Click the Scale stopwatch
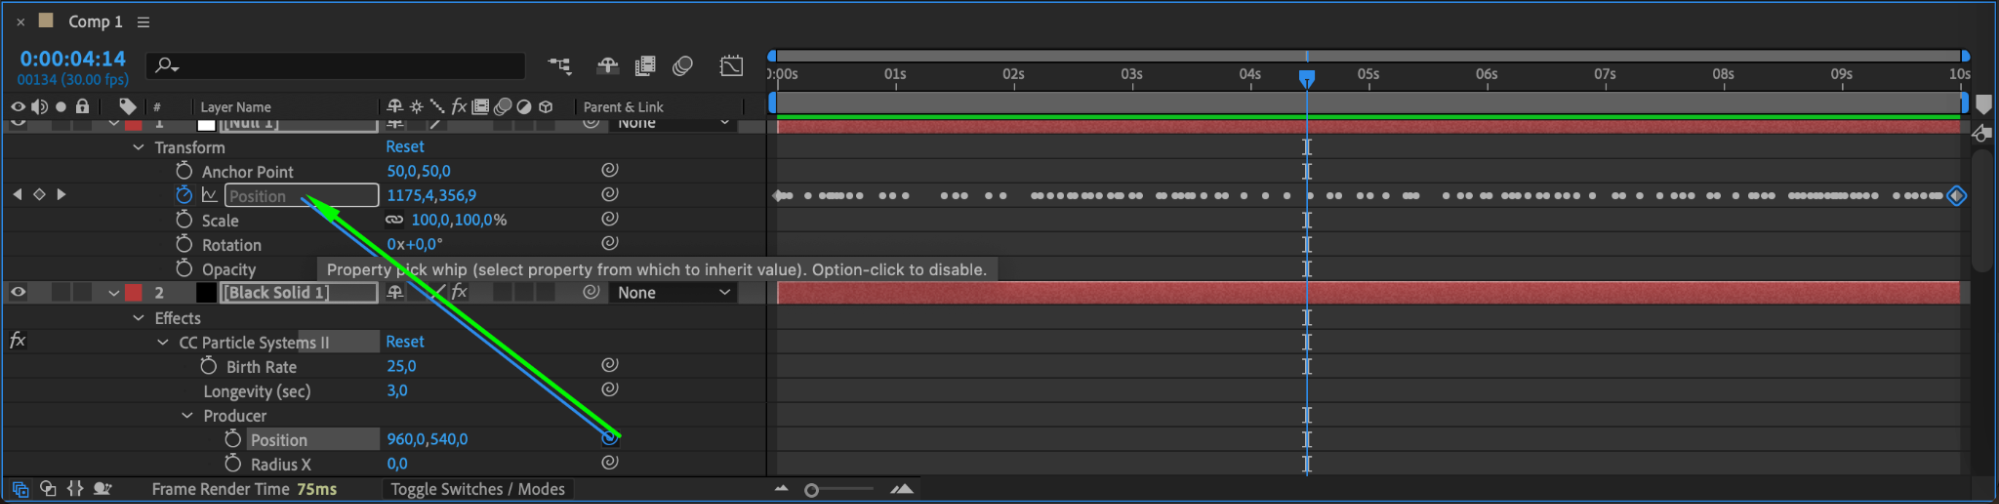This screenshot has width=1999, height=504. coord(184,219)
